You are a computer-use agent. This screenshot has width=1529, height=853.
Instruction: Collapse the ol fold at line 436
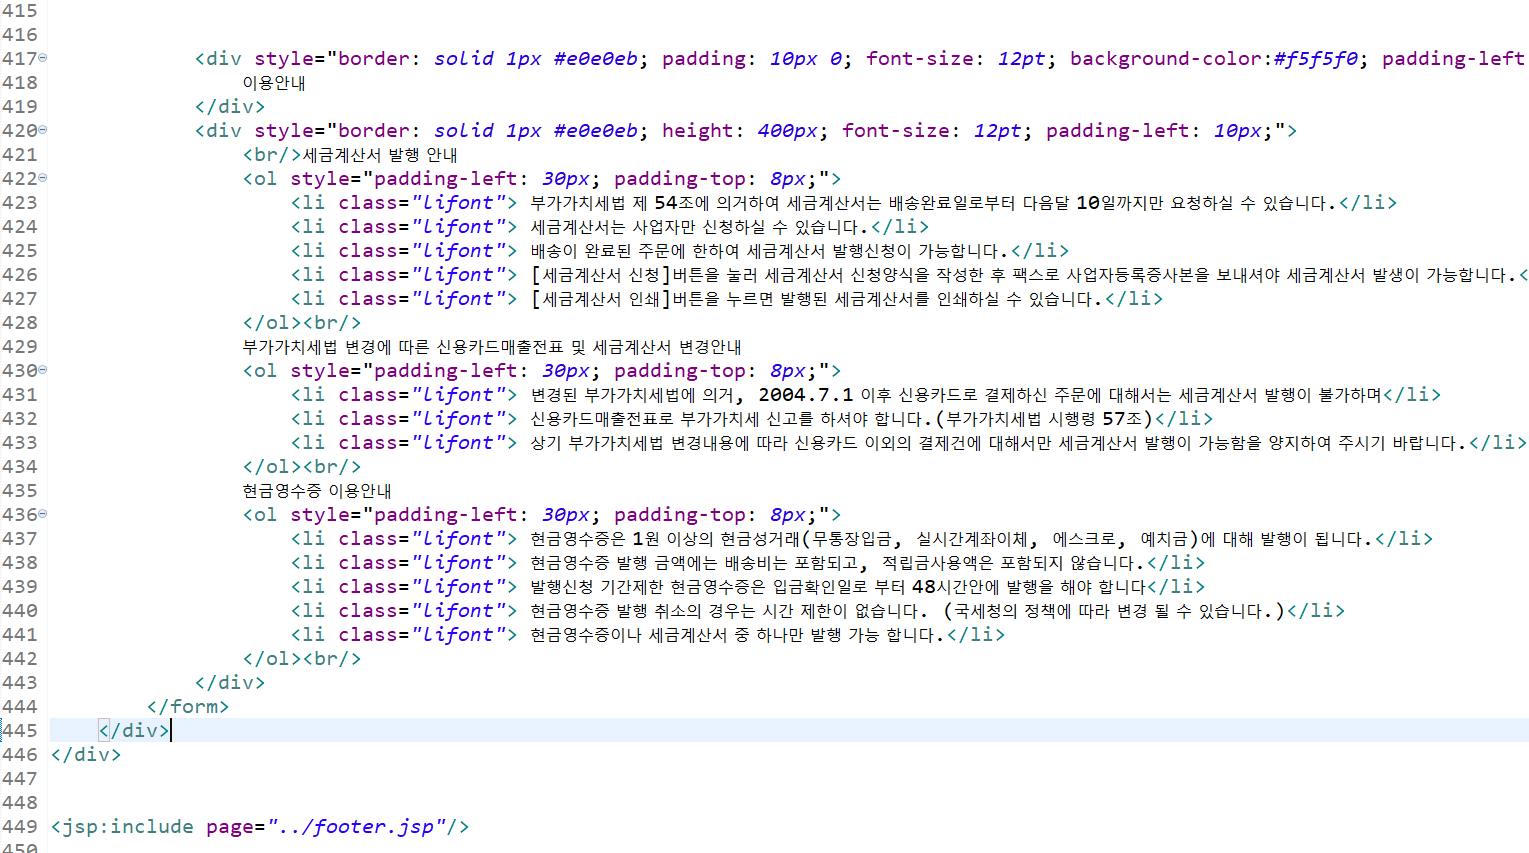click(42, 514)
